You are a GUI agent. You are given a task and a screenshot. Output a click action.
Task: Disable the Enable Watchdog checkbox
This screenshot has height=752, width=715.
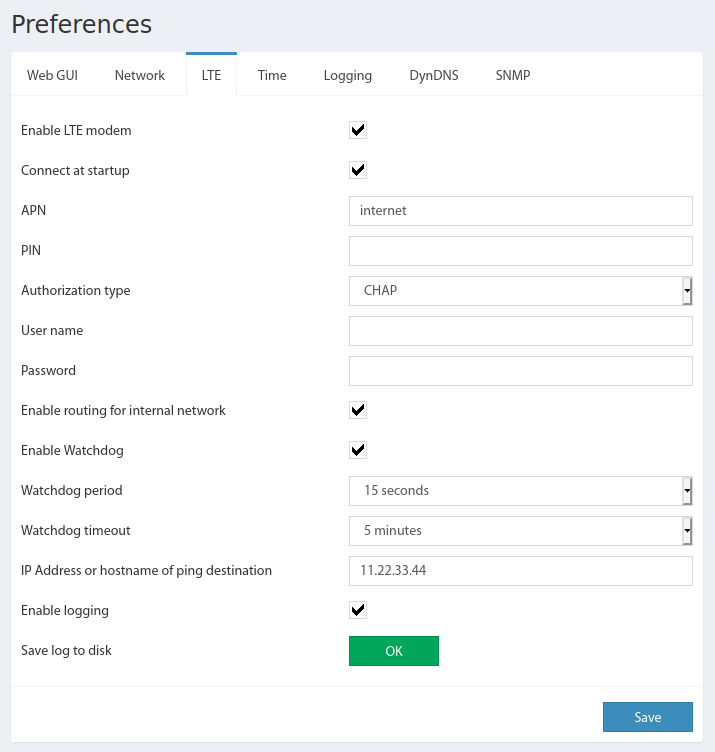(x=357, y=450)
